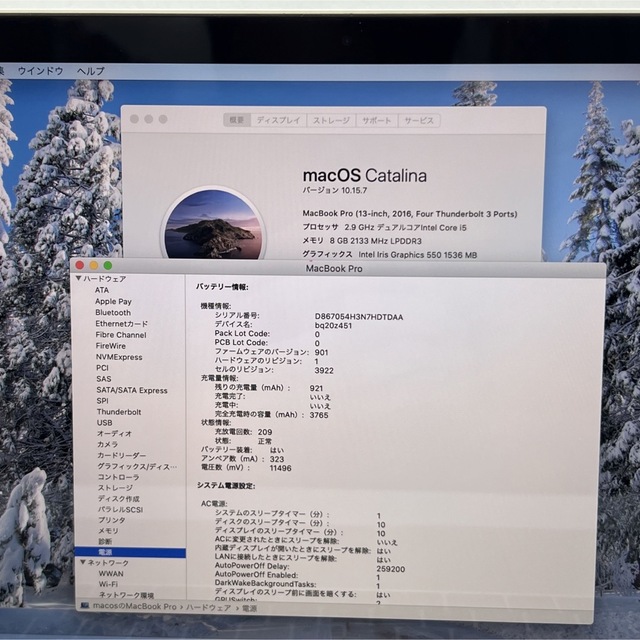Select NVMExpress in the sidebar
This screenshot has height=640, width=640.
[119, 357]
